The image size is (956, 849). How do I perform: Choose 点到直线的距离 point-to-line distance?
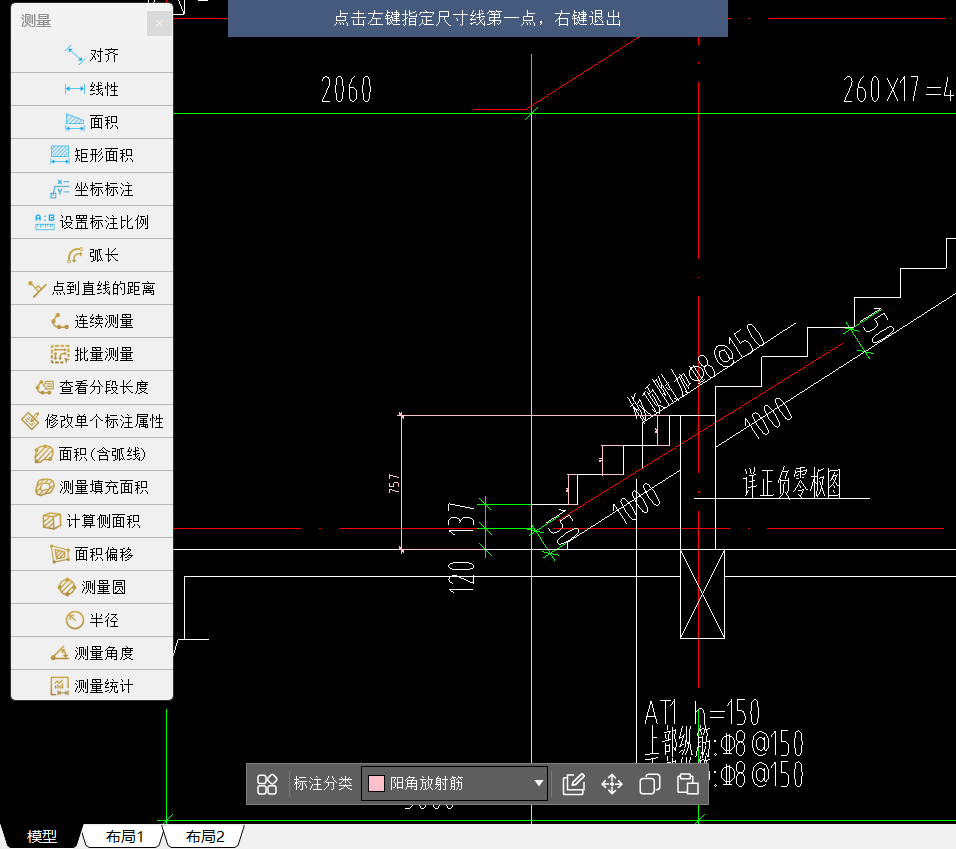92,288
